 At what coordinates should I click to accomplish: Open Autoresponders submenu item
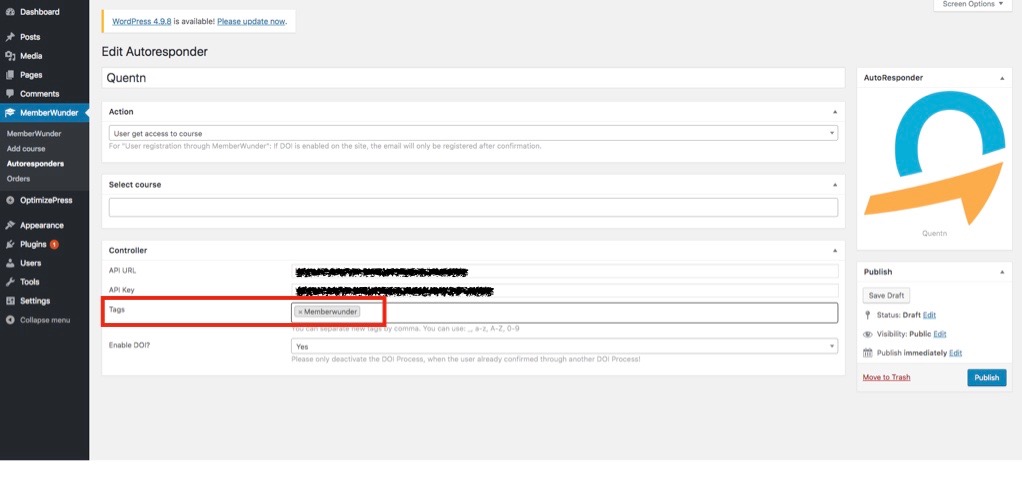(35, 163)
